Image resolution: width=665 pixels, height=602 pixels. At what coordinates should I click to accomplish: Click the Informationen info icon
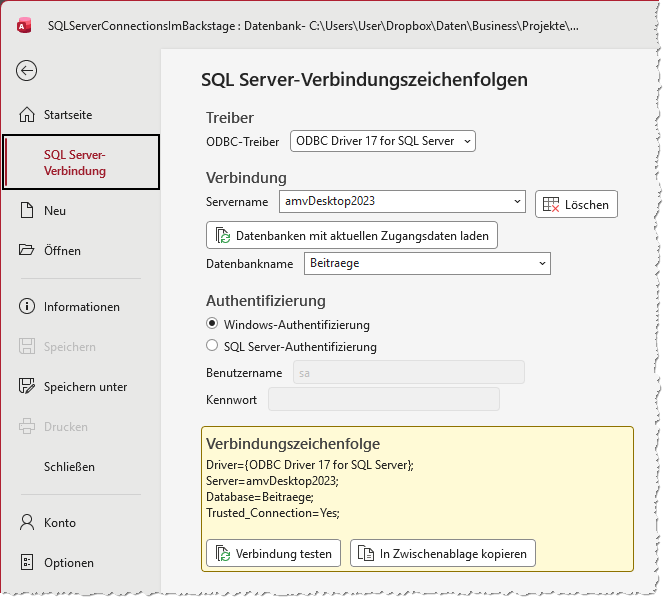(27, 306)
